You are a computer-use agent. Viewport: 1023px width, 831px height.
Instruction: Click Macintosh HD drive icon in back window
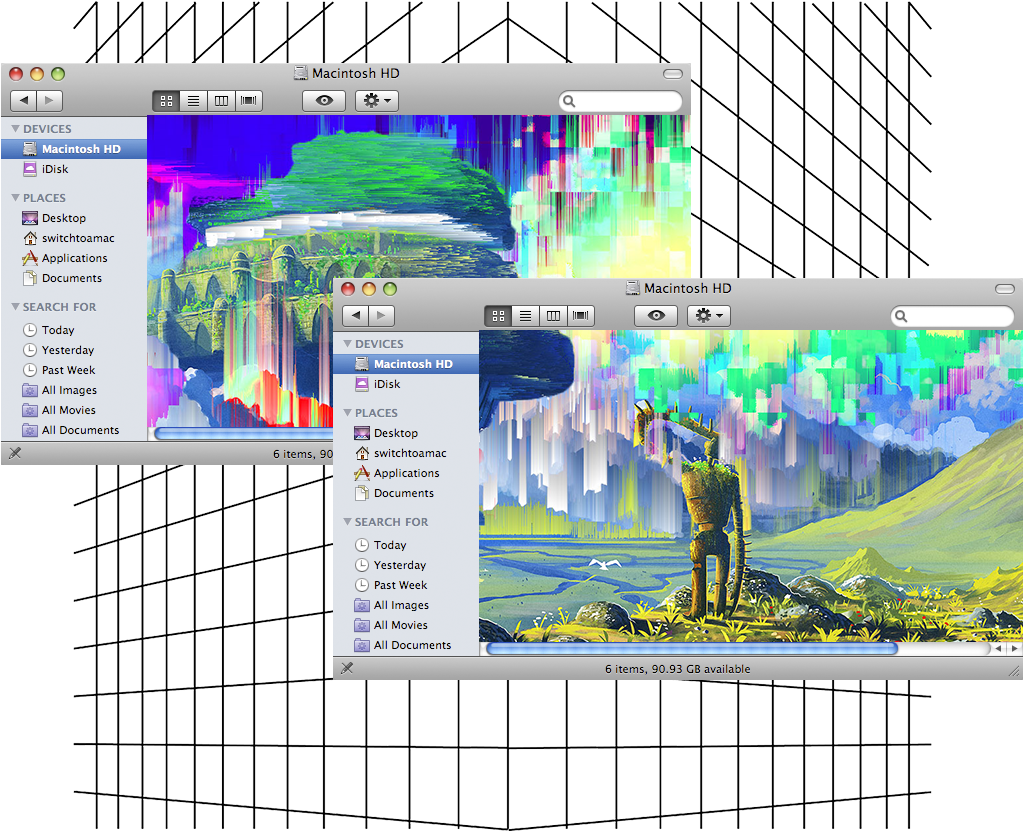[29, 149]
